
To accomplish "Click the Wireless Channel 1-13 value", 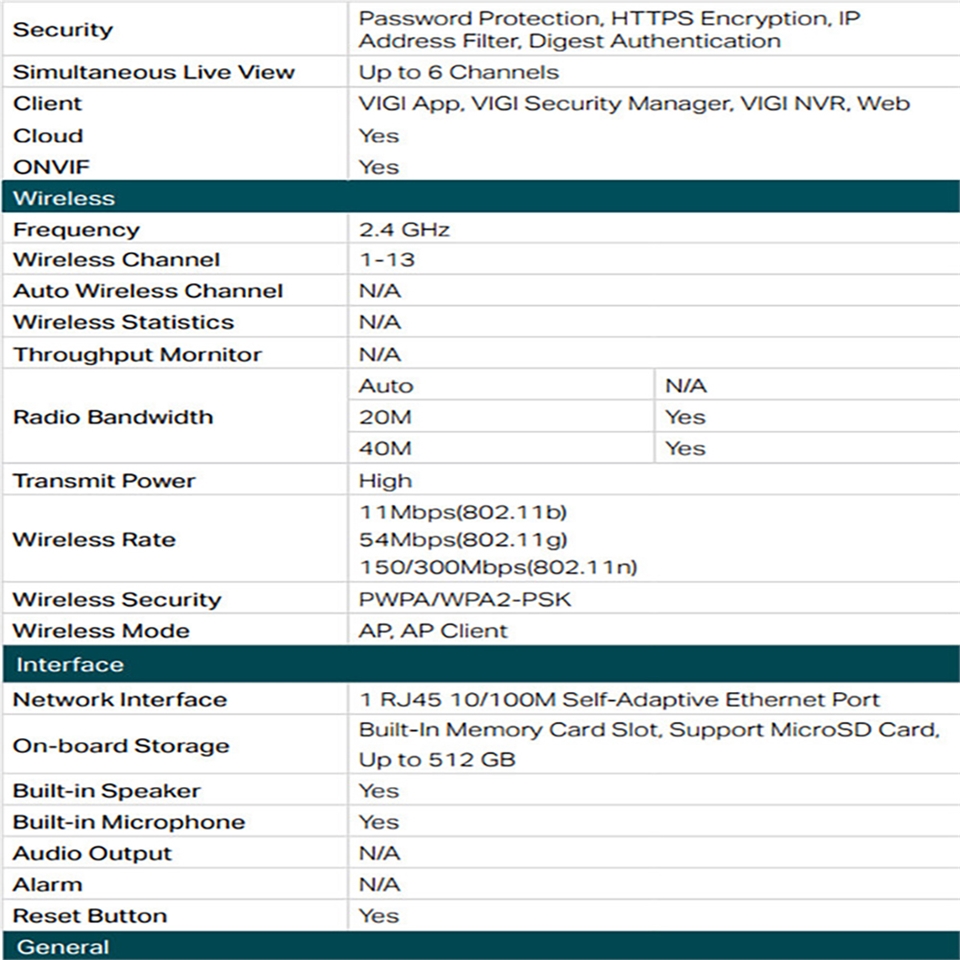I will [386, 260].
